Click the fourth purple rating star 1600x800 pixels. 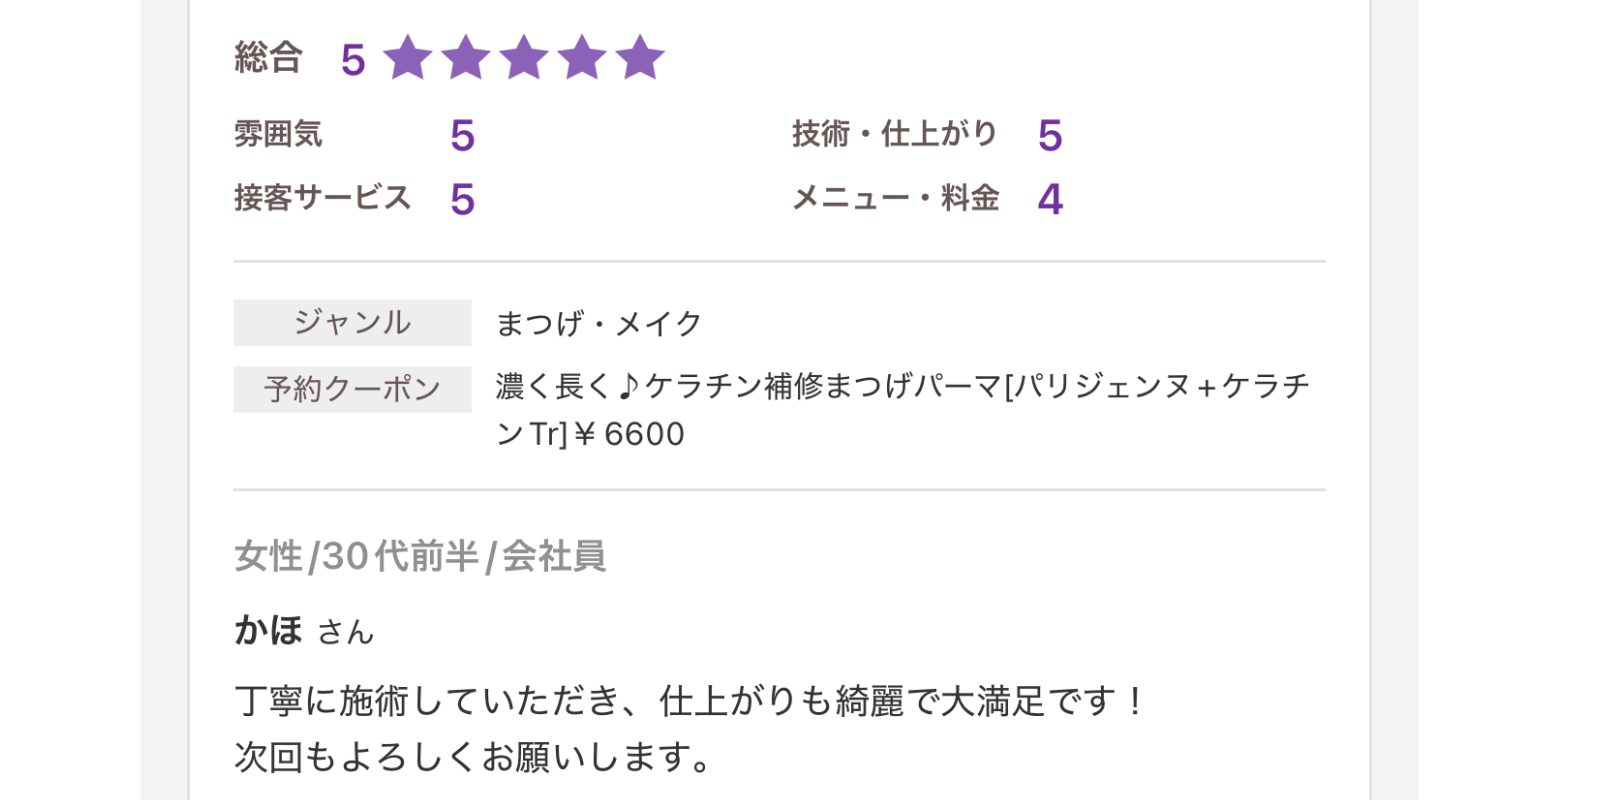pos(582,57)
